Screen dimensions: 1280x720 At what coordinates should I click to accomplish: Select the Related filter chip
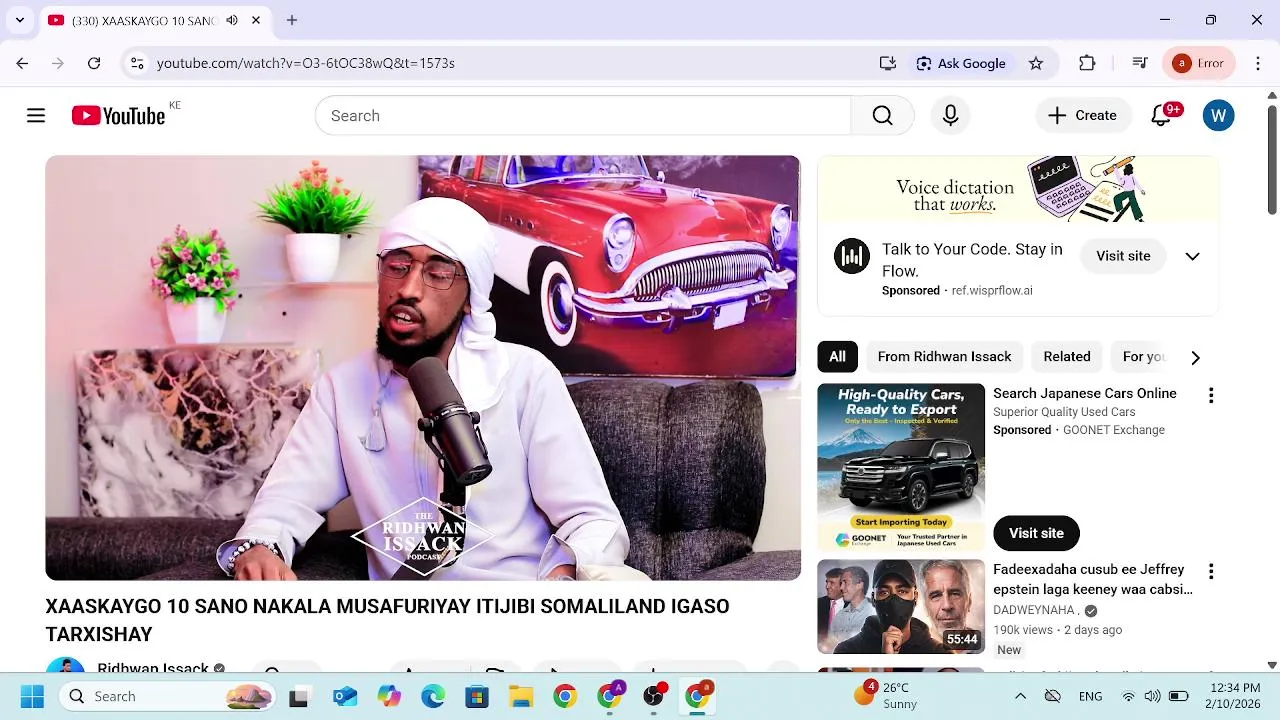(x=1067, y=357)
